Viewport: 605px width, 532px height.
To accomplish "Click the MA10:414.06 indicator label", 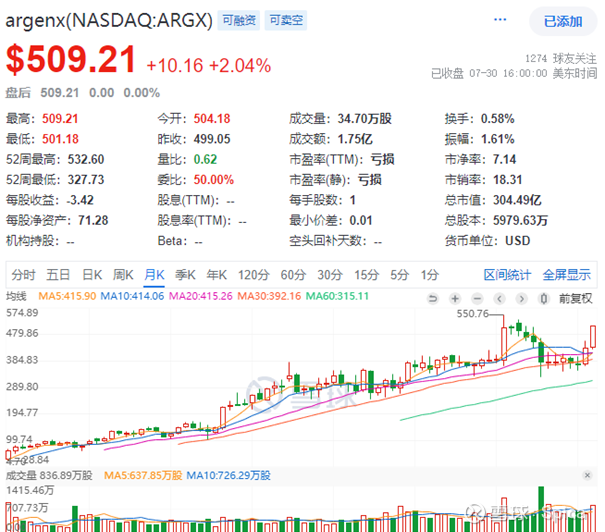I will tap(132, 296).
